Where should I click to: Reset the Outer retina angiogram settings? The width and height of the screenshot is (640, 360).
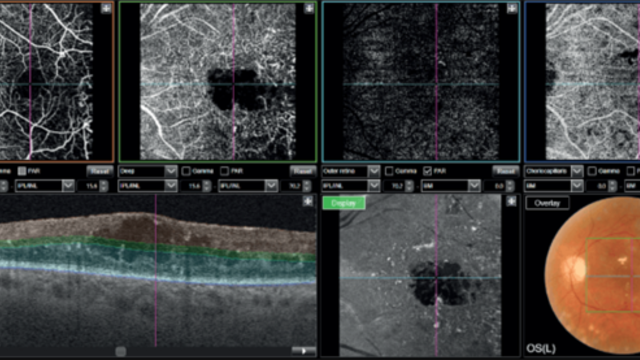tap(505, 171)
